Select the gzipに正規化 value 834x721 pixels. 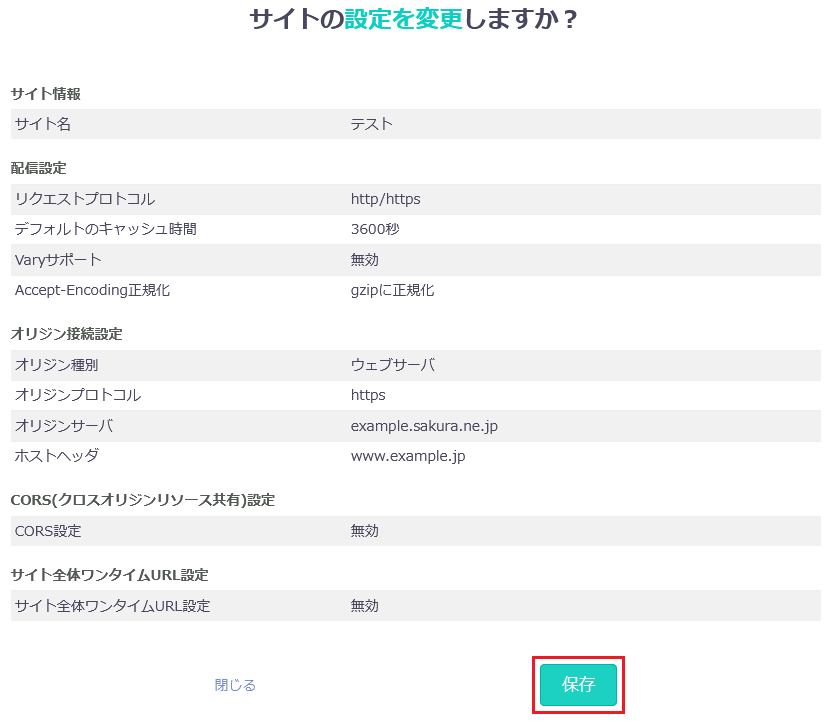[392, 290]
